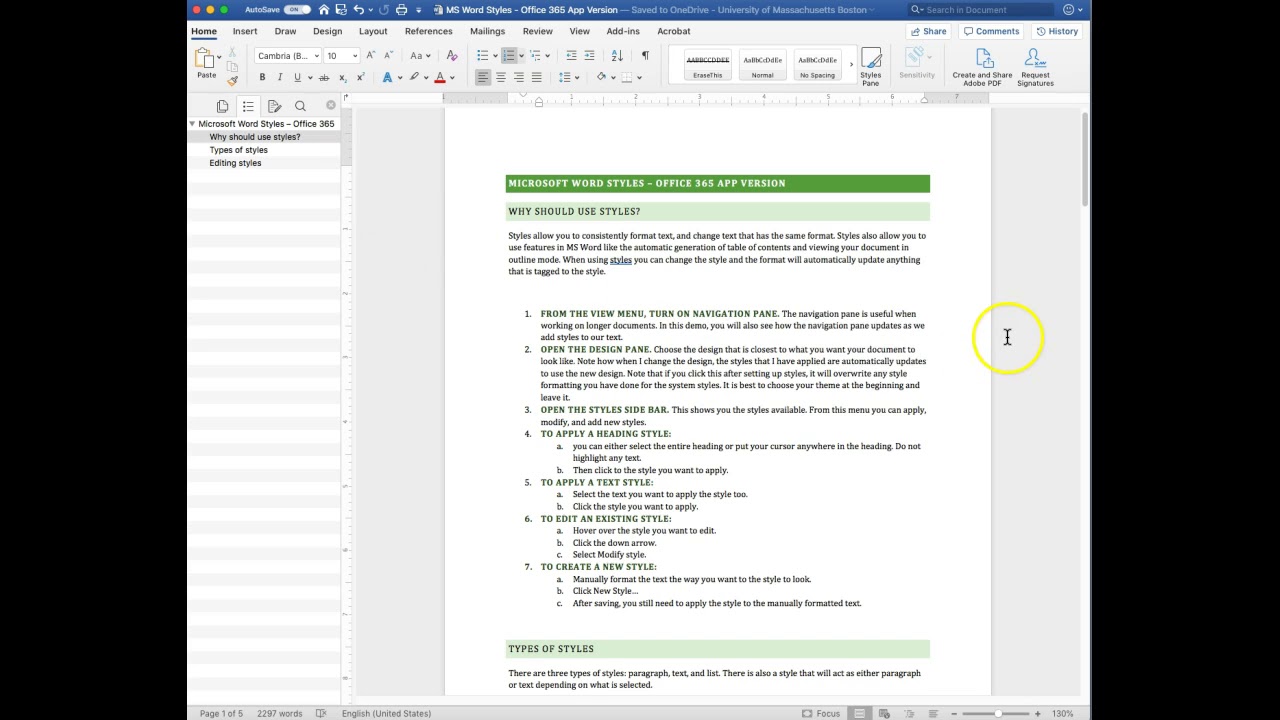Toggle Show paragraph marks pilcrow
Image resolution: width=1280 pixels, height=720 pixels.
point(645,56)
